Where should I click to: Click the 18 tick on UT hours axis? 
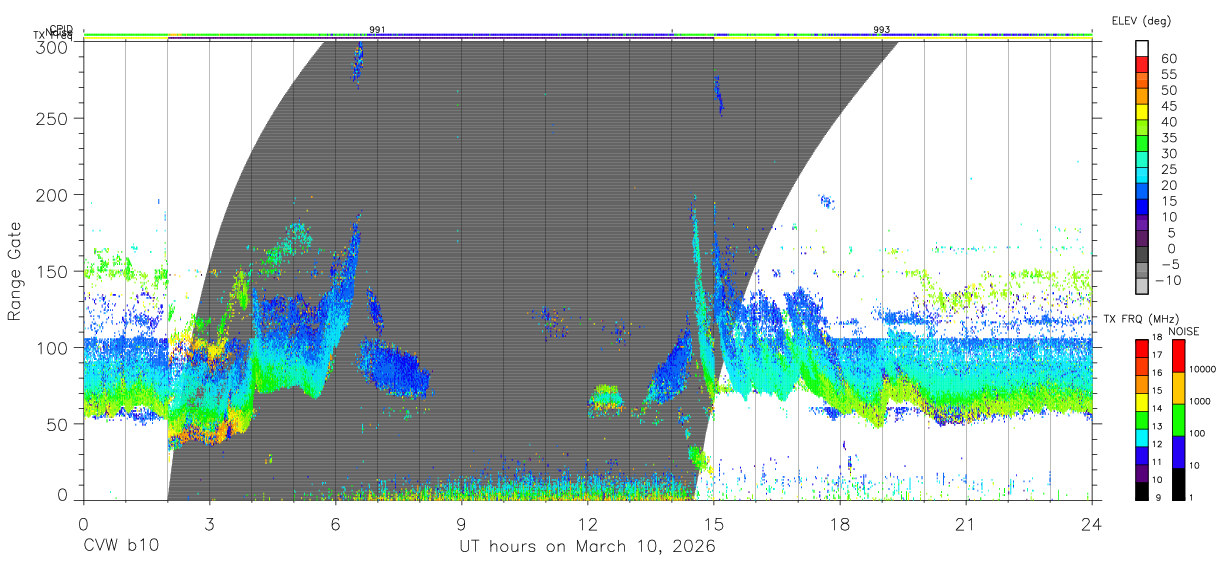(x=839, y=524)
